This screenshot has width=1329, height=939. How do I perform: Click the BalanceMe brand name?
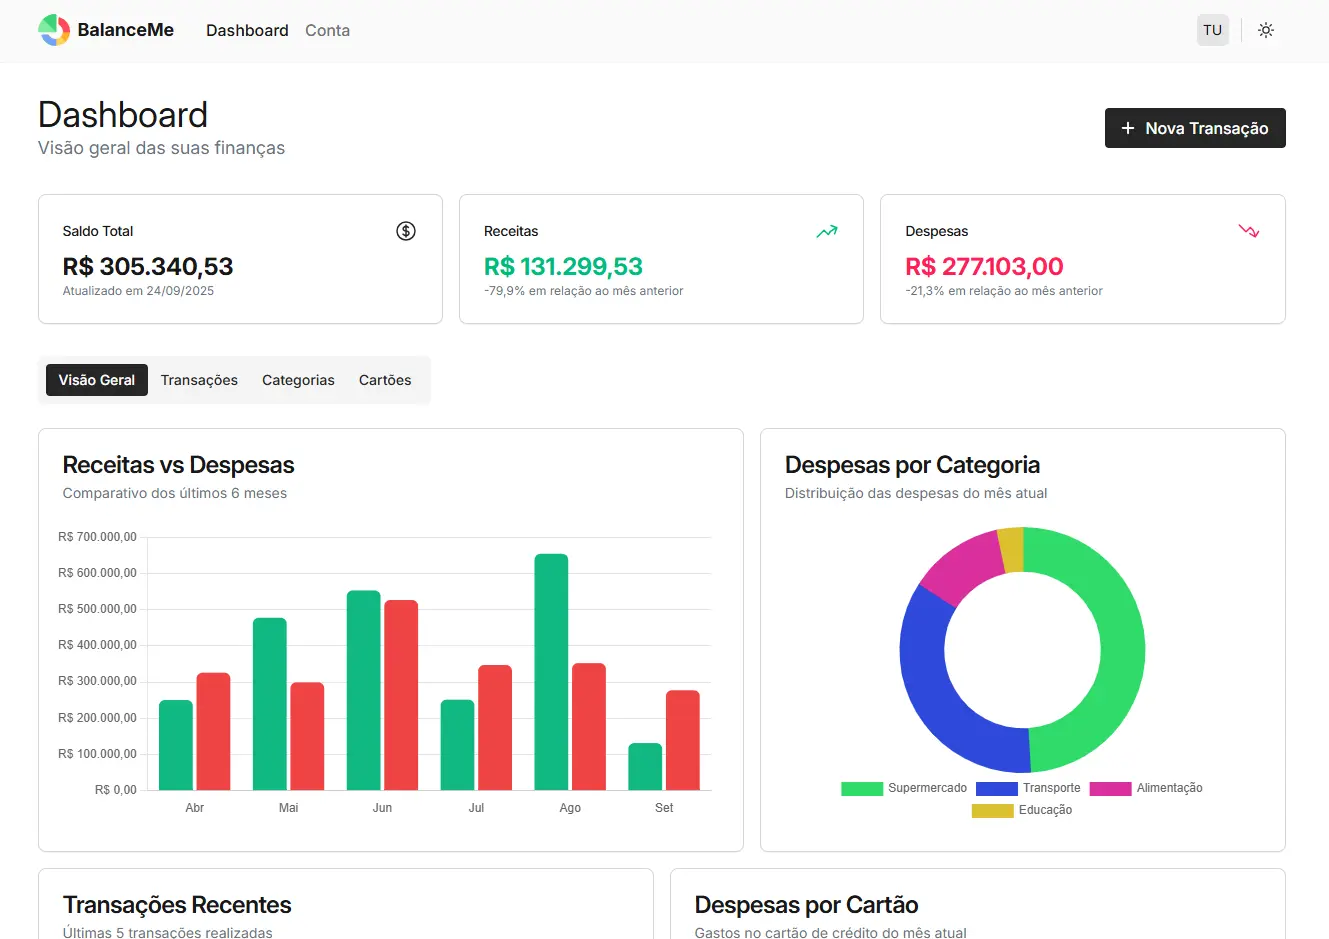pyautogui.click(x=126, y=30)
